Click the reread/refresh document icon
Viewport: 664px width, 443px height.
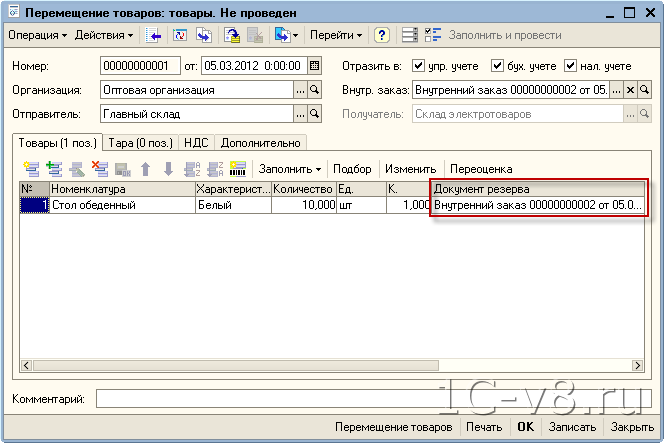[x=180, y=35]
